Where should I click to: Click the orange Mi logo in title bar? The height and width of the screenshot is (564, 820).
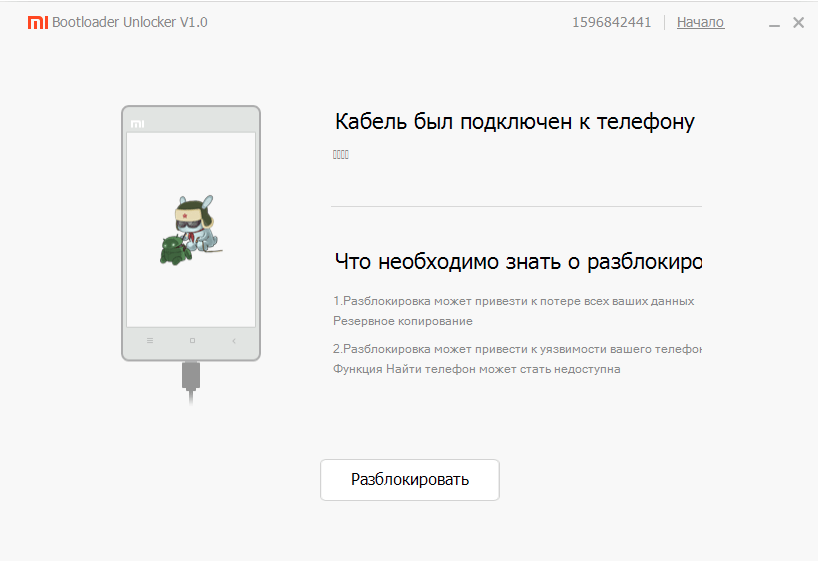click(x=37, y=22)
